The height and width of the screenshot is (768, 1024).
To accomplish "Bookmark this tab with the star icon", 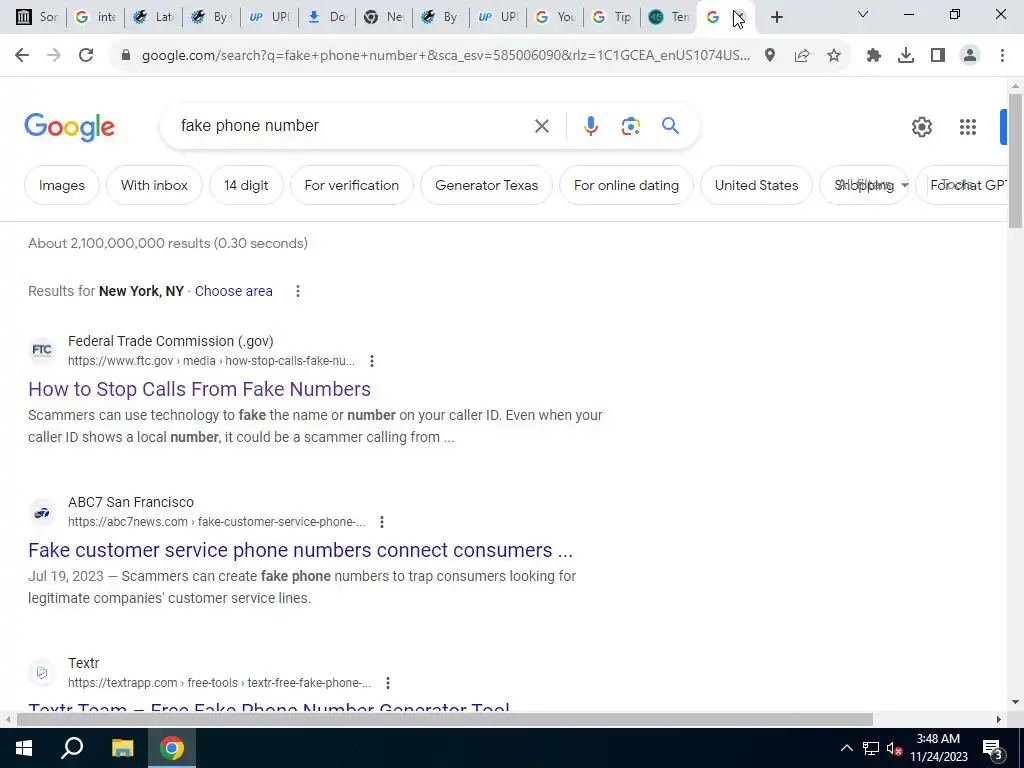I will [834, 56].
